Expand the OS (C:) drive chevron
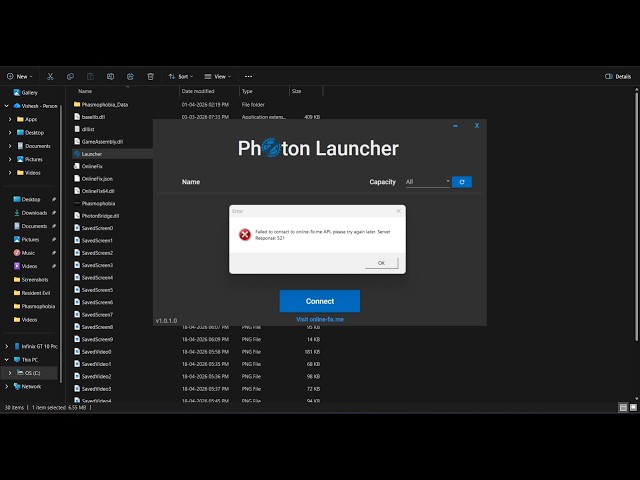 click(10, 373)
